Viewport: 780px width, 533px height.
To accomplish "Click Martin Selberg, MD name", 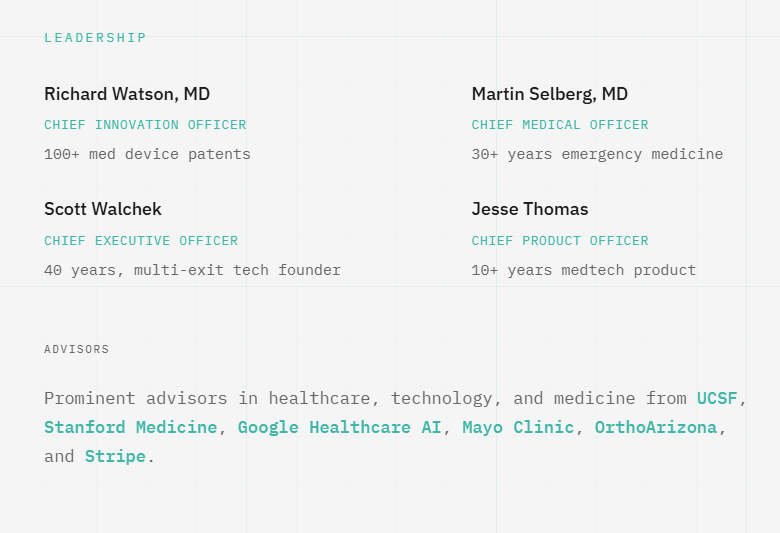I will click(x=550, y=94).
